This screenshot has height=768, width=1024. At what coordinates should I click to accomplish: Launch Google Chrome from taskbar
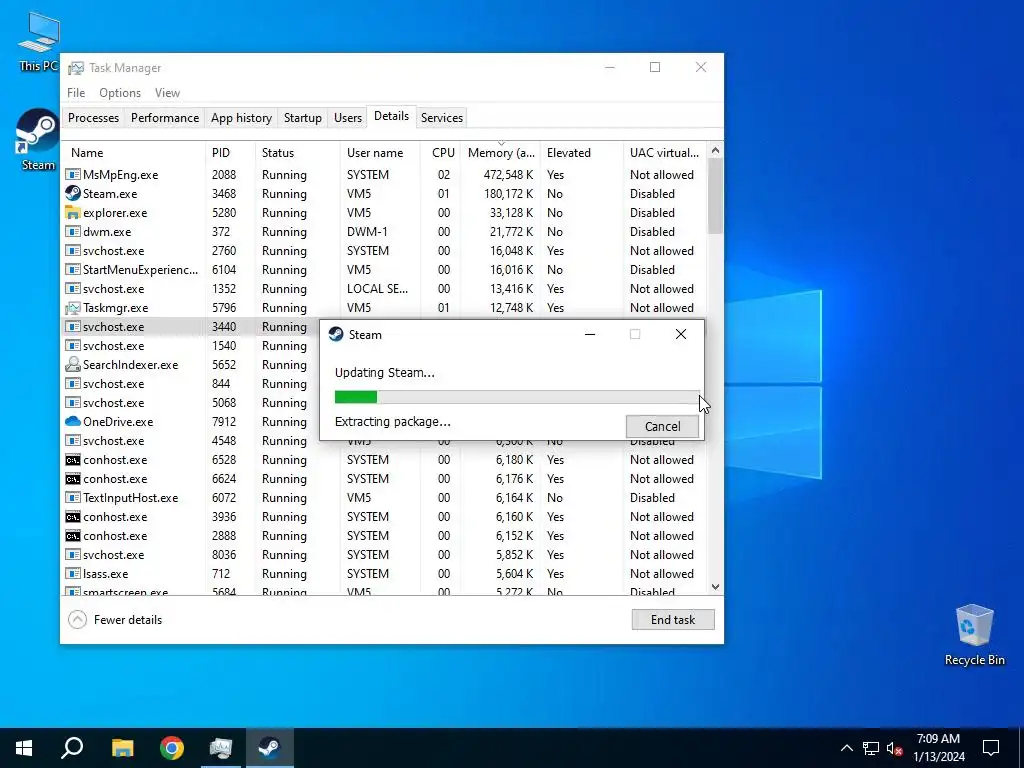[x=172, y=748]
